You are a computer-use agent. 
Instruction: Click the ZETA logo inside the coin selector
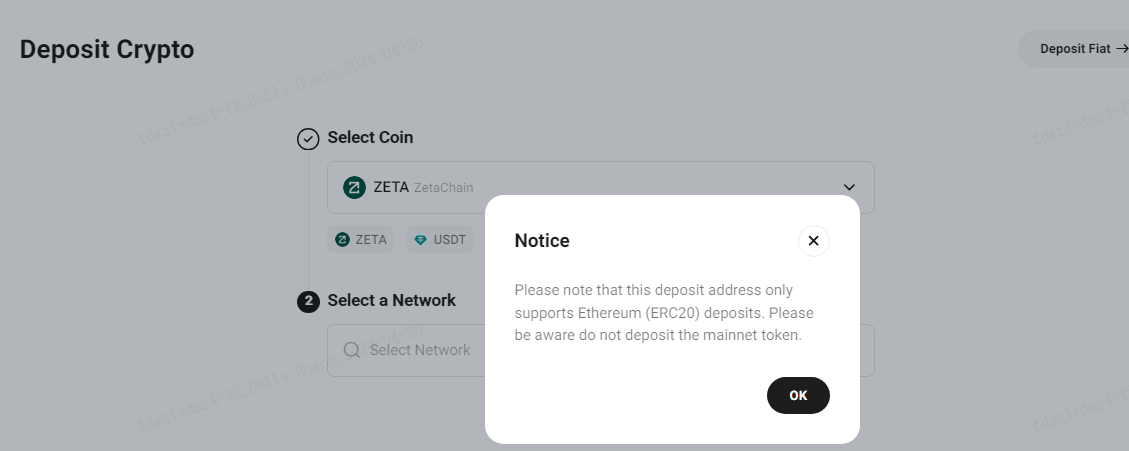[354, 187]
